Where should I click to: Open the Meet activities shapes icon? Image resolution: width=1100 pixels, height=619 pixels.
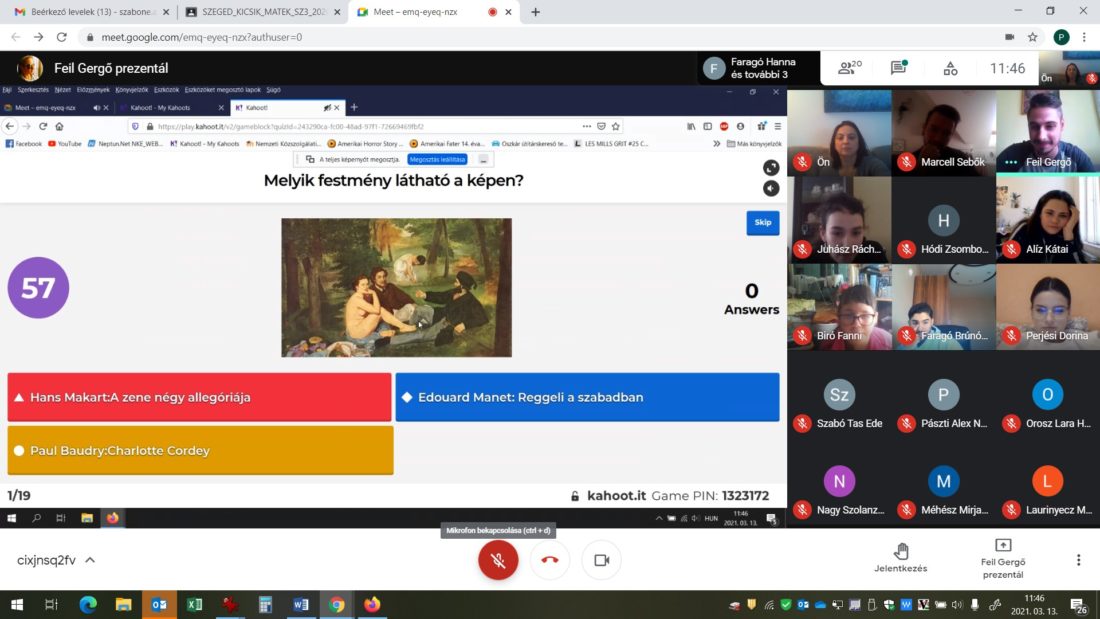pyautogui.click(x=950, y=68)
